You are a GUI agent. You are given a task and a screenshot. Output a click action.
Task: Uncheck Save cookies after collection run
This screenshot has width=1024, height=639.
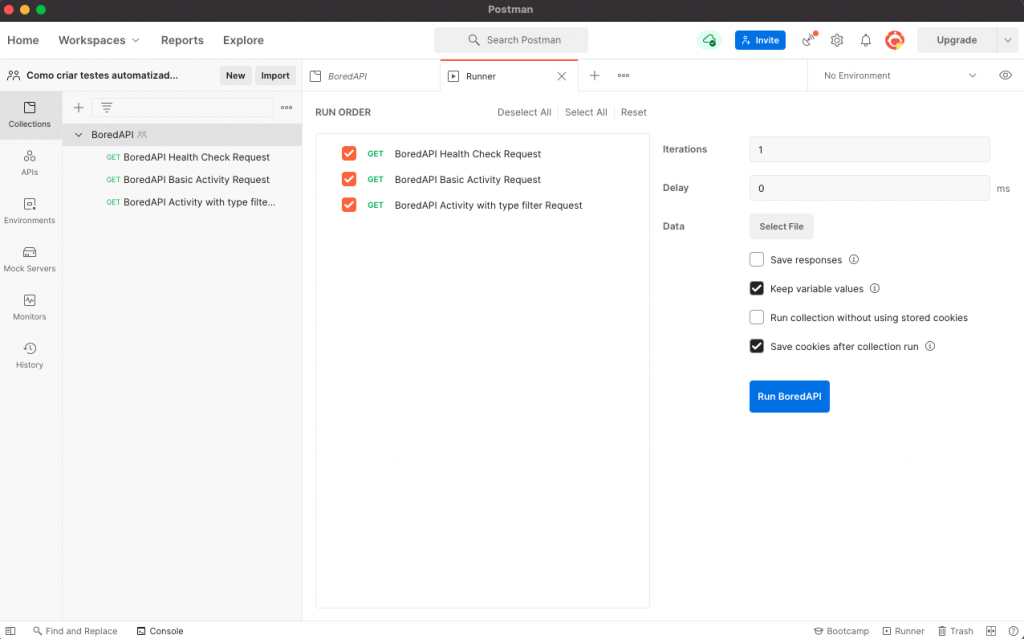click(x=756, y=346)
